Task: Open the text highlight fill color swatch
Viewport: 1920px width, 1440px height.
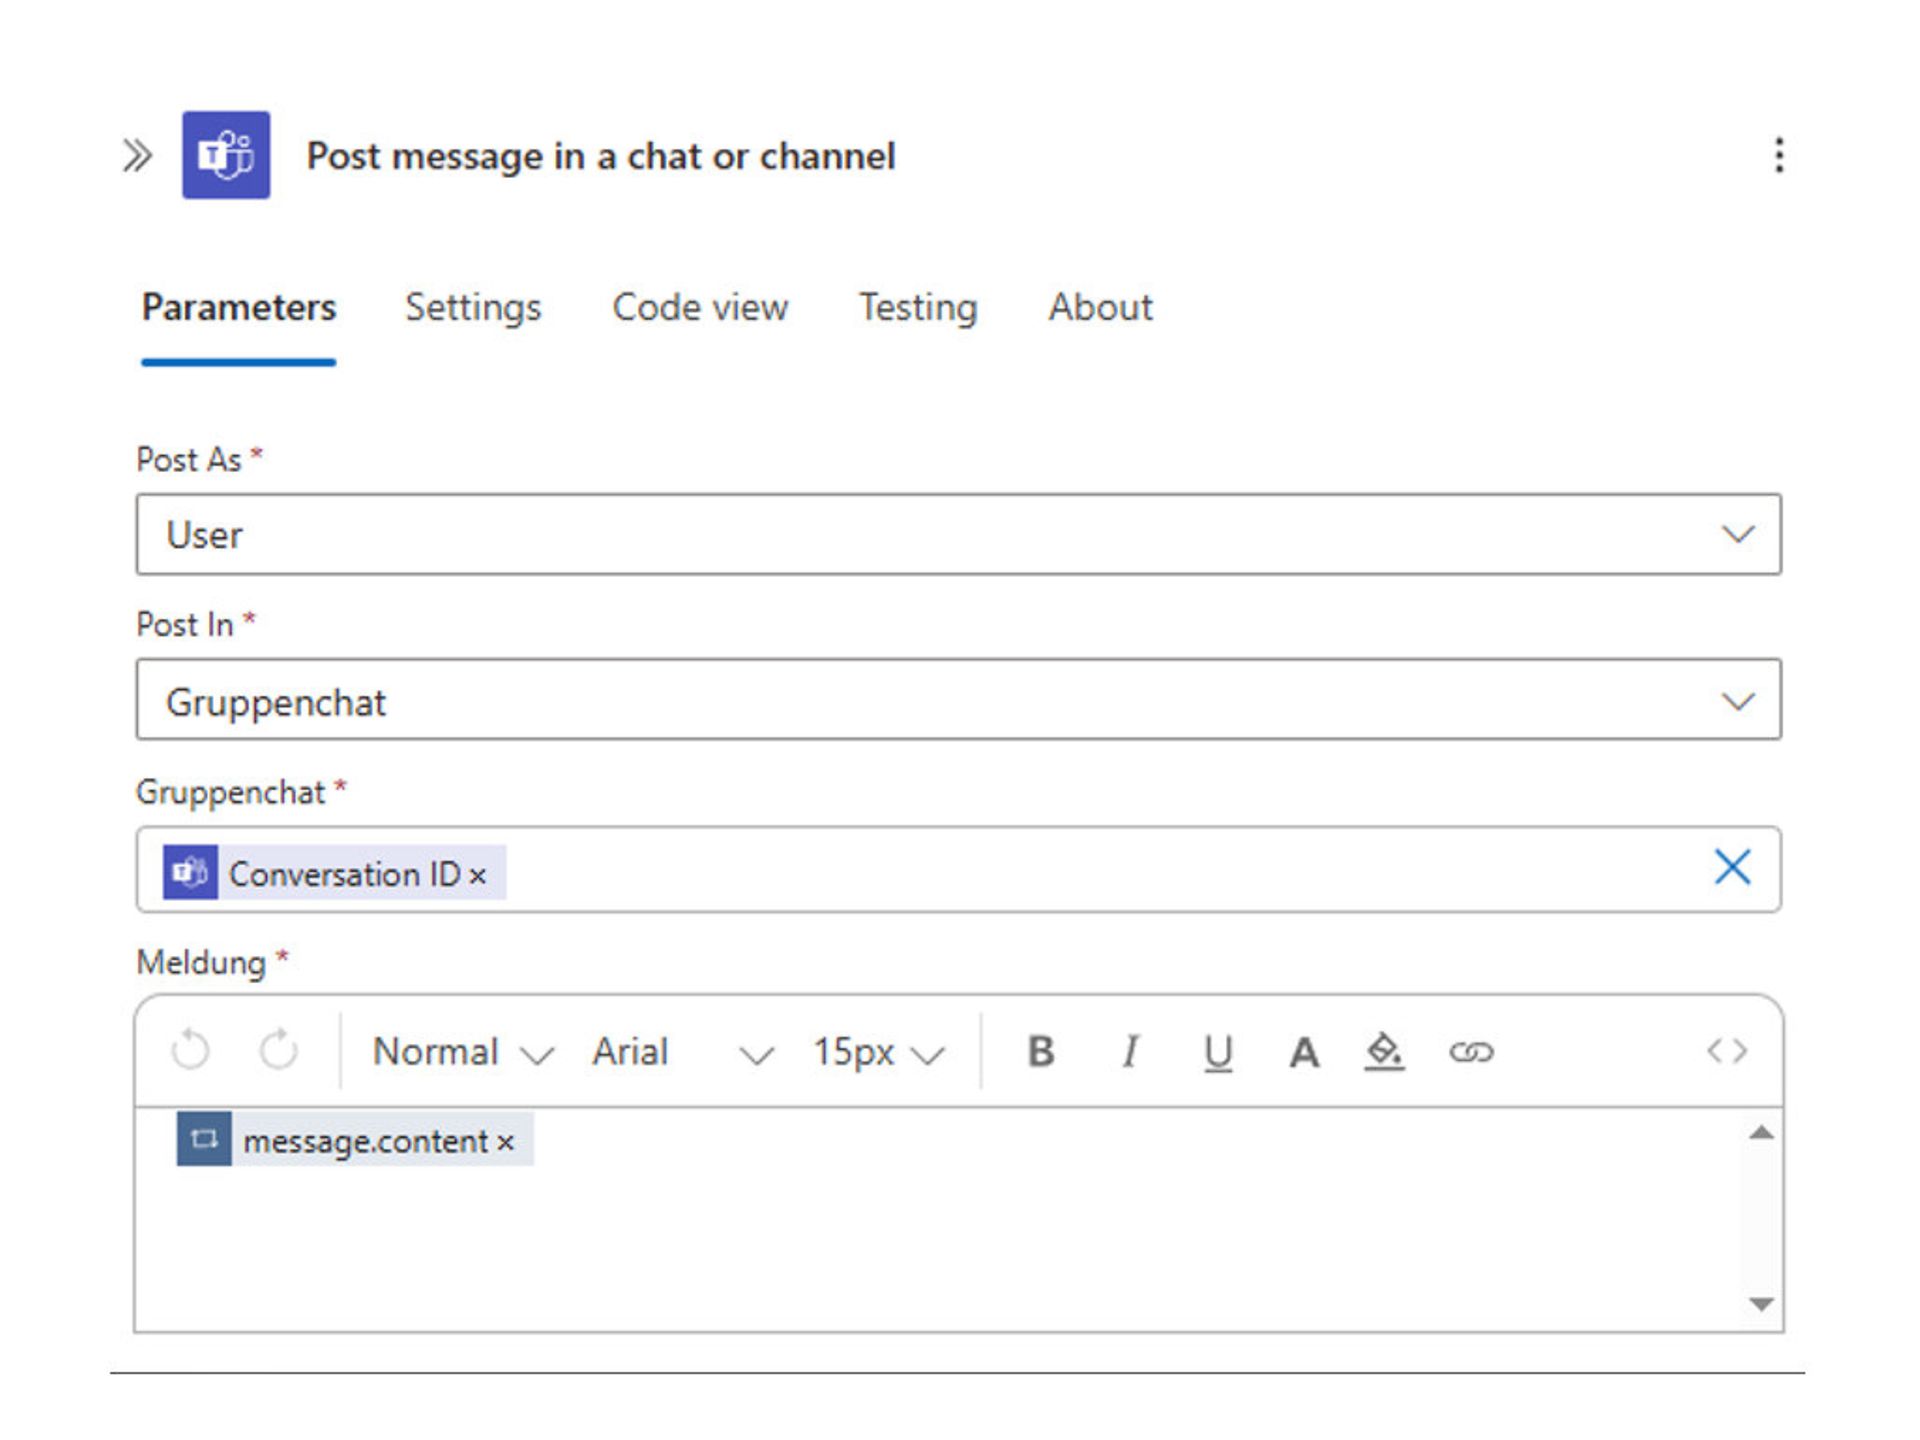Action: [1385, 1051]
